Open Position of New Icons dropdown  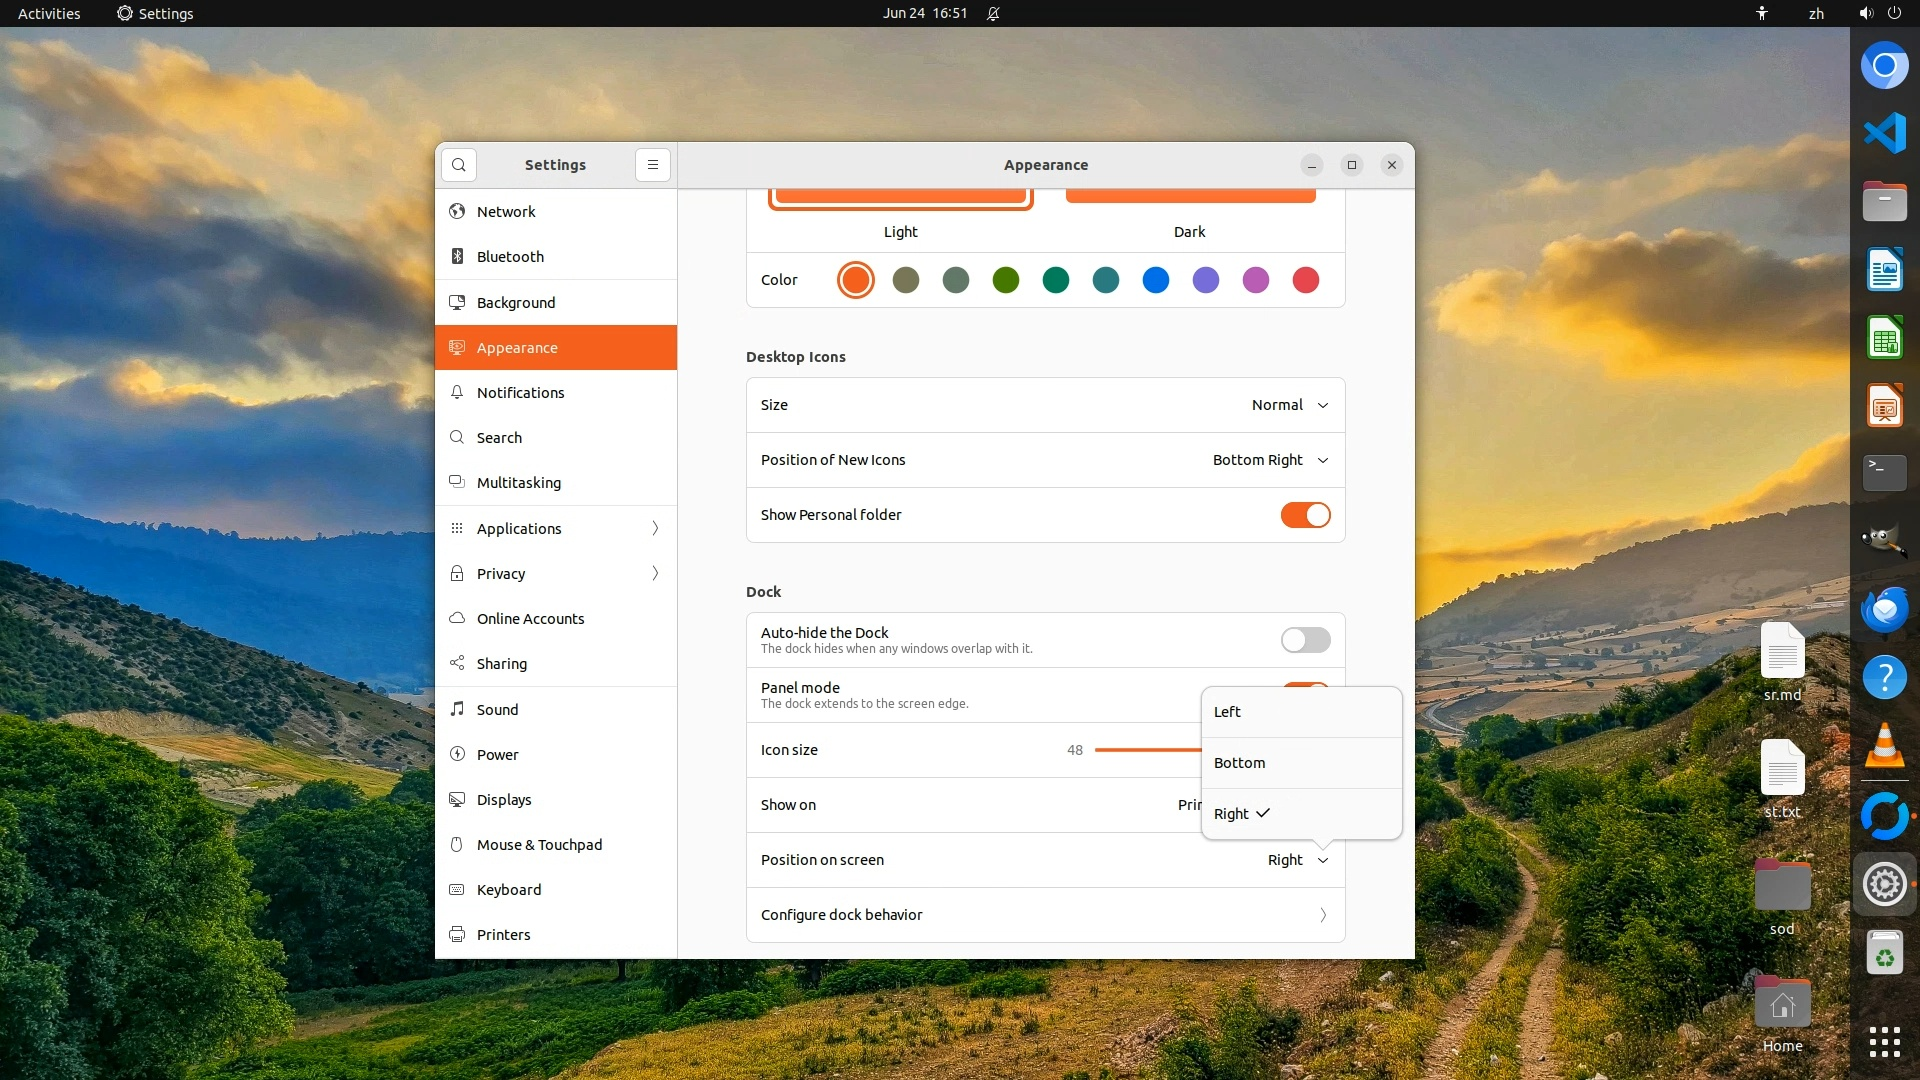1269,460
